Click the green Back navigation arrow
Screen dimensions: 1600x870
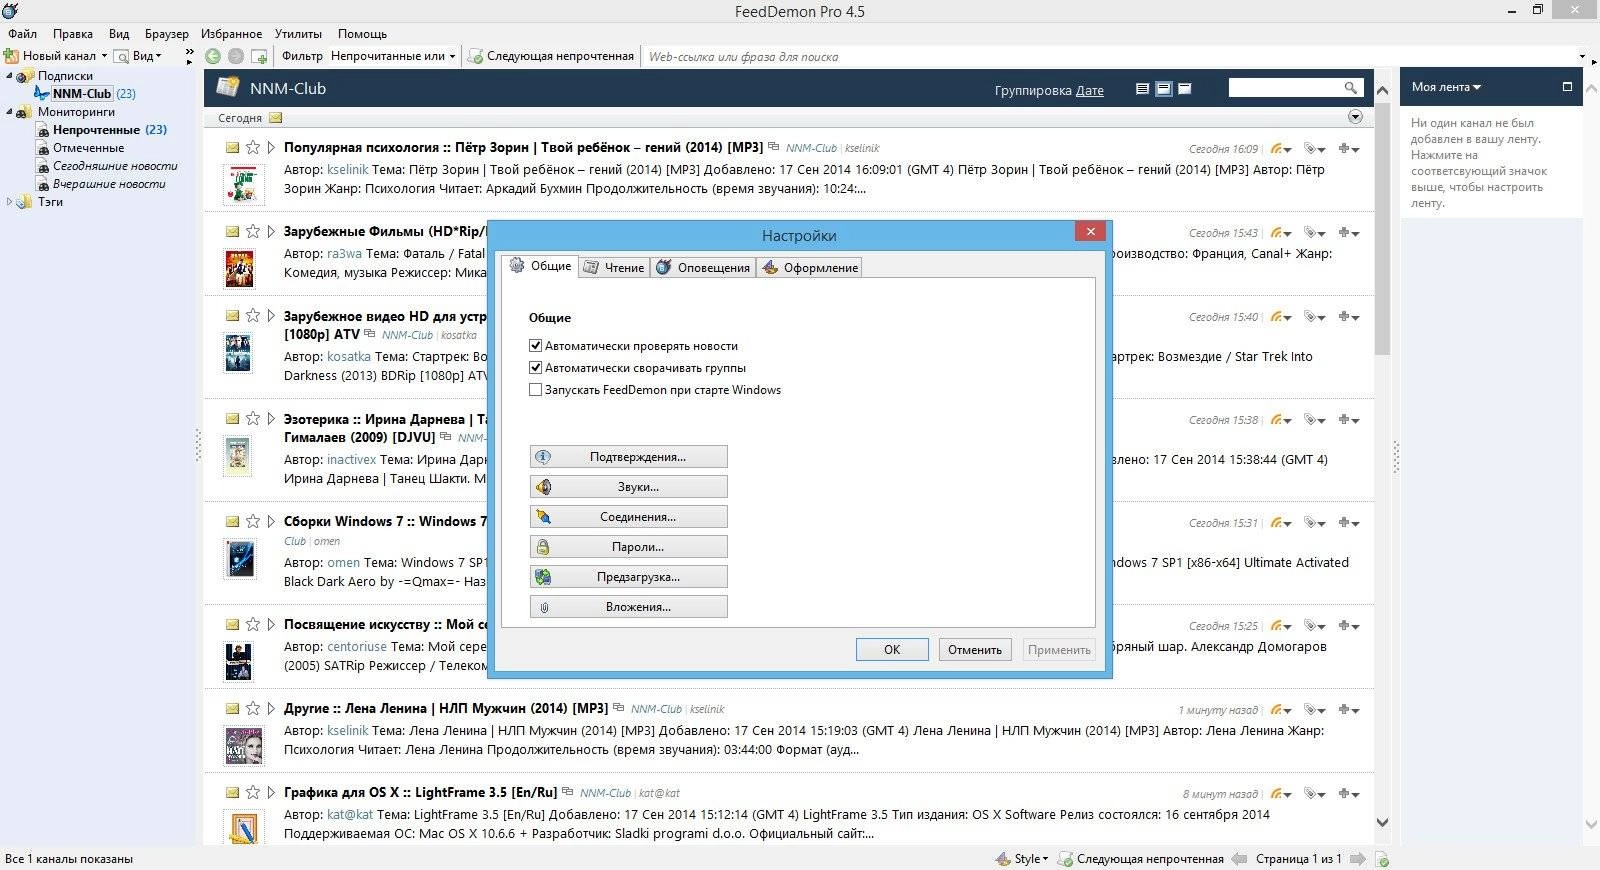(213, 56)
